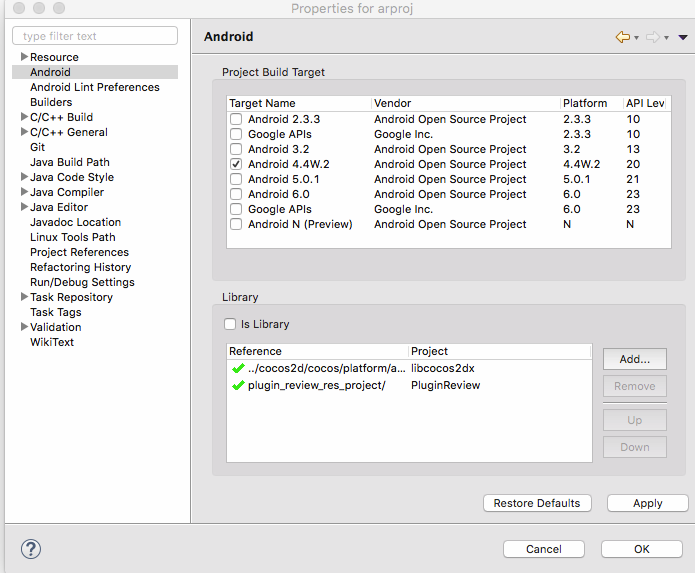
Task: Uncheck the Android 4.4W.2 build target
Action: point(236,164)
